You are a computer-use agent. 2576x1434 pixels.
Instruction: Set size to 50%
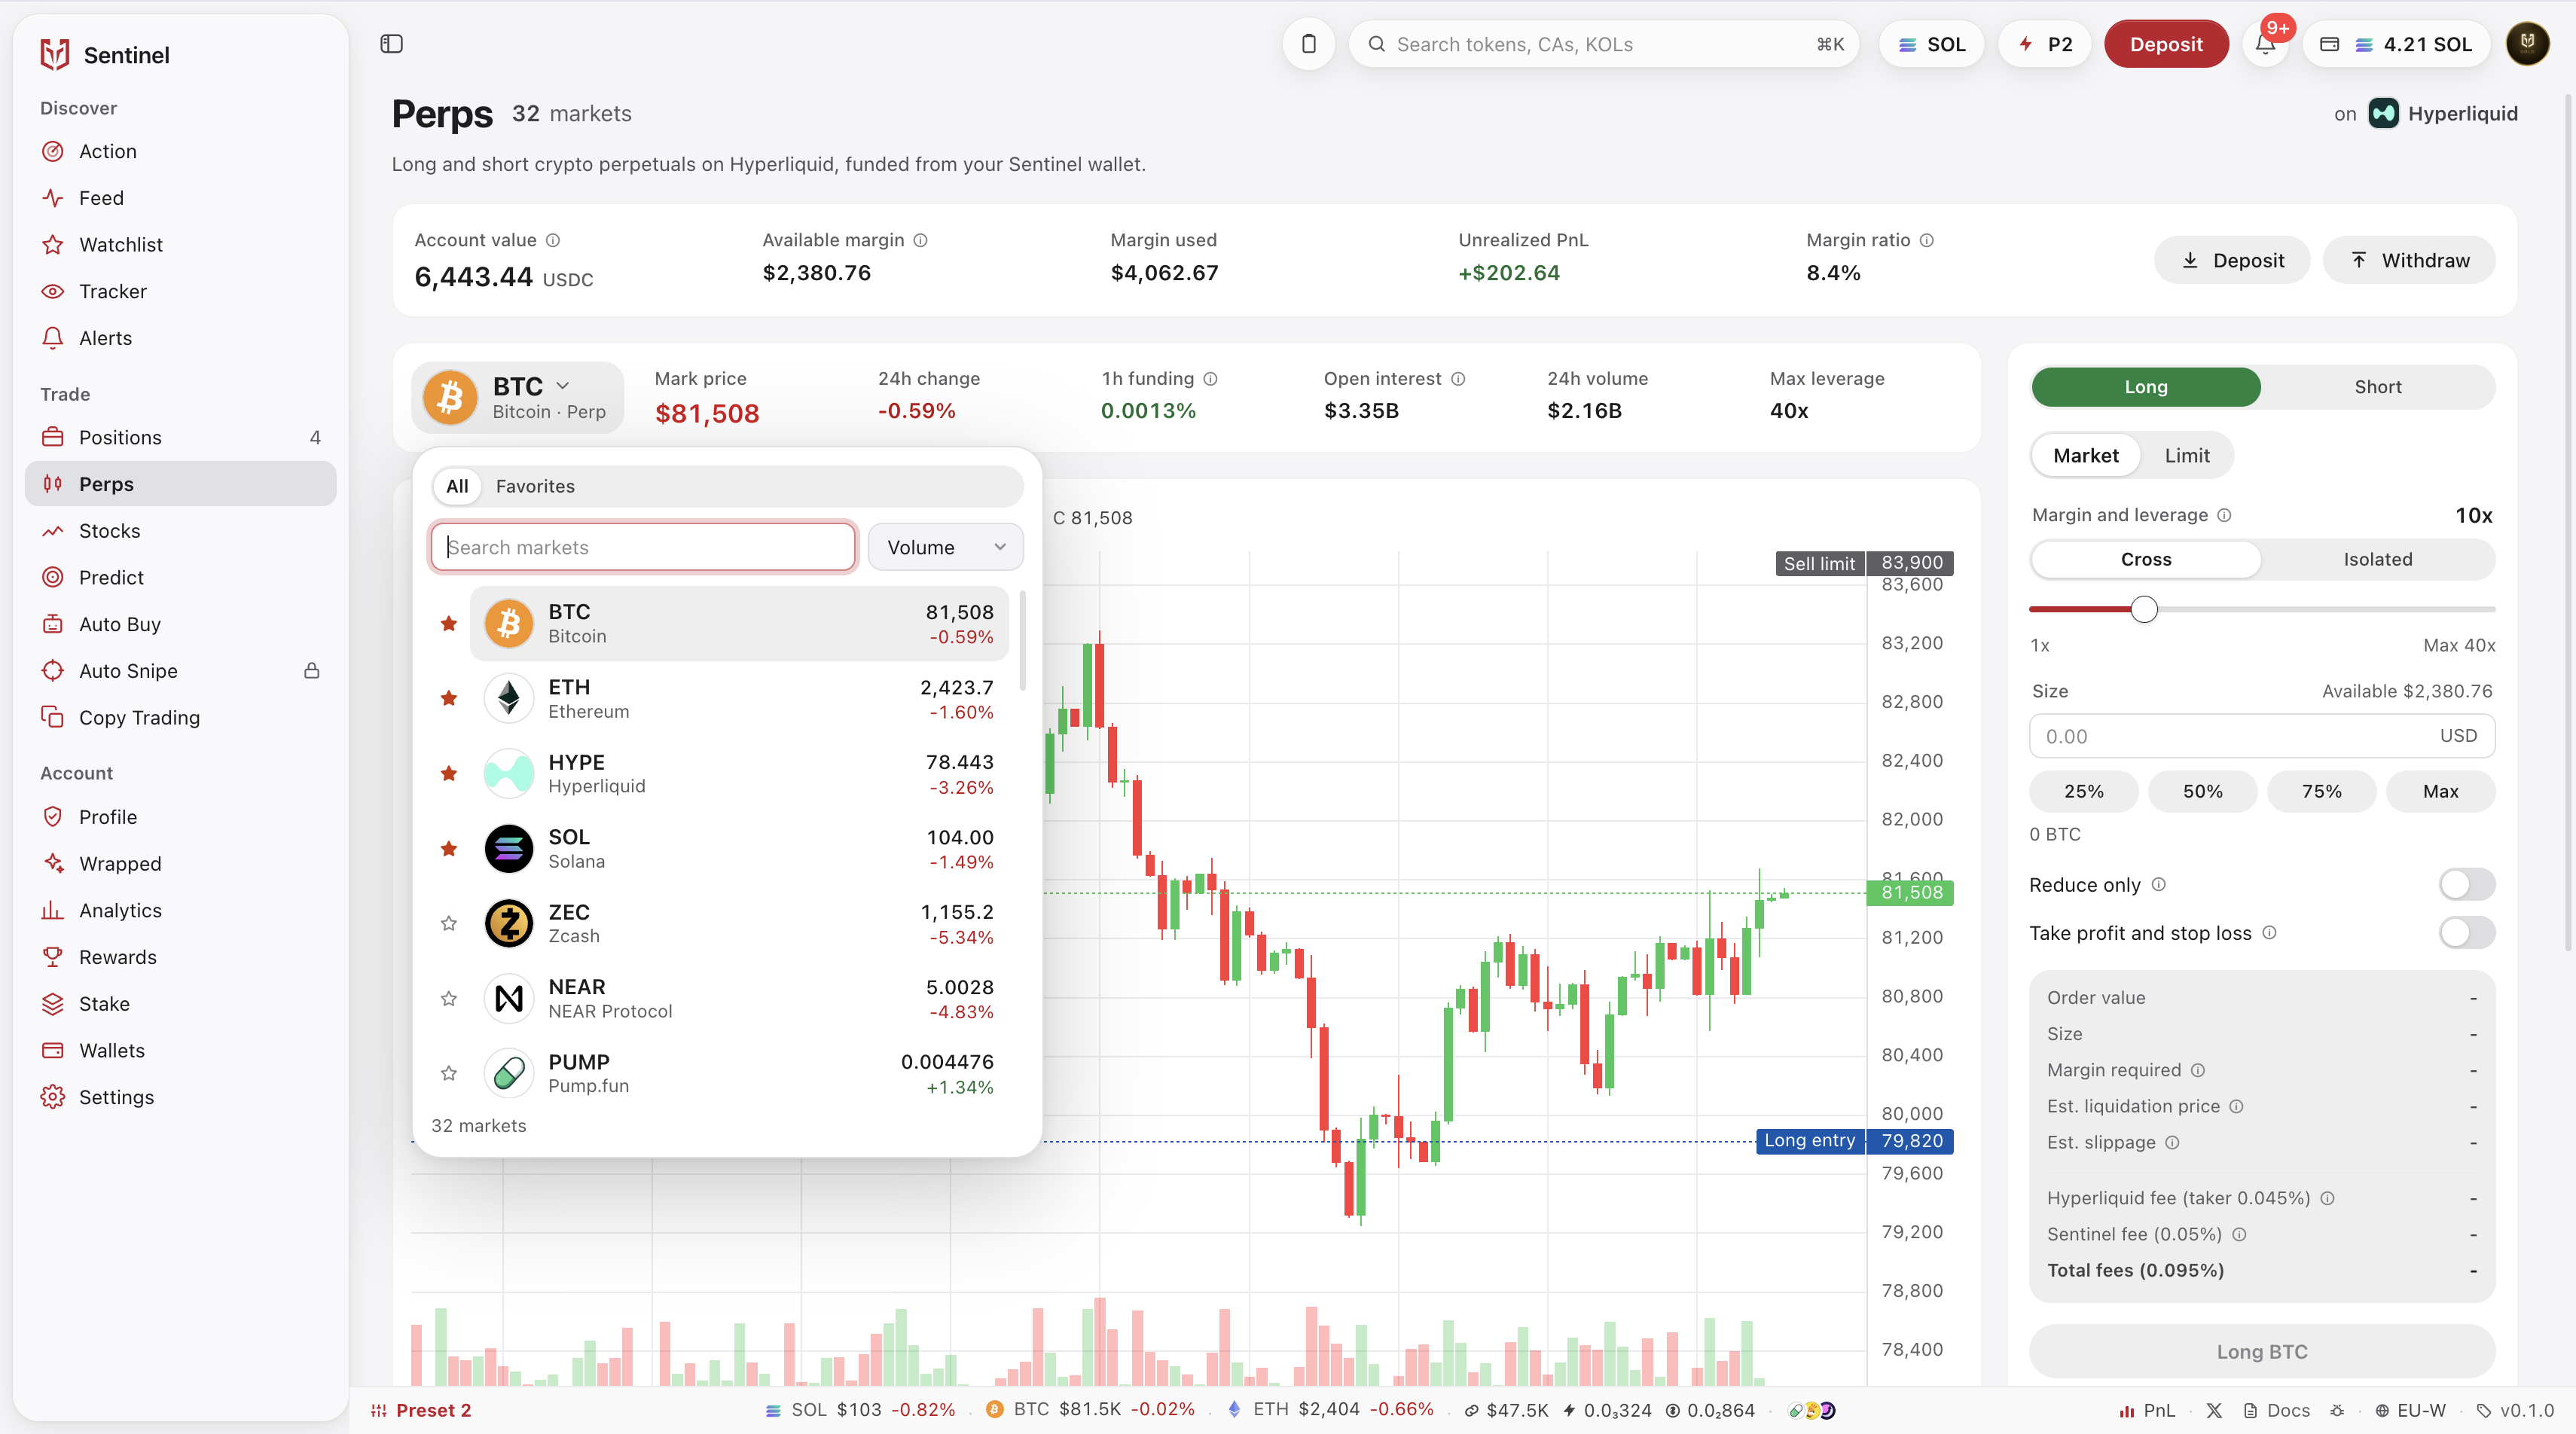point(2202,791)
